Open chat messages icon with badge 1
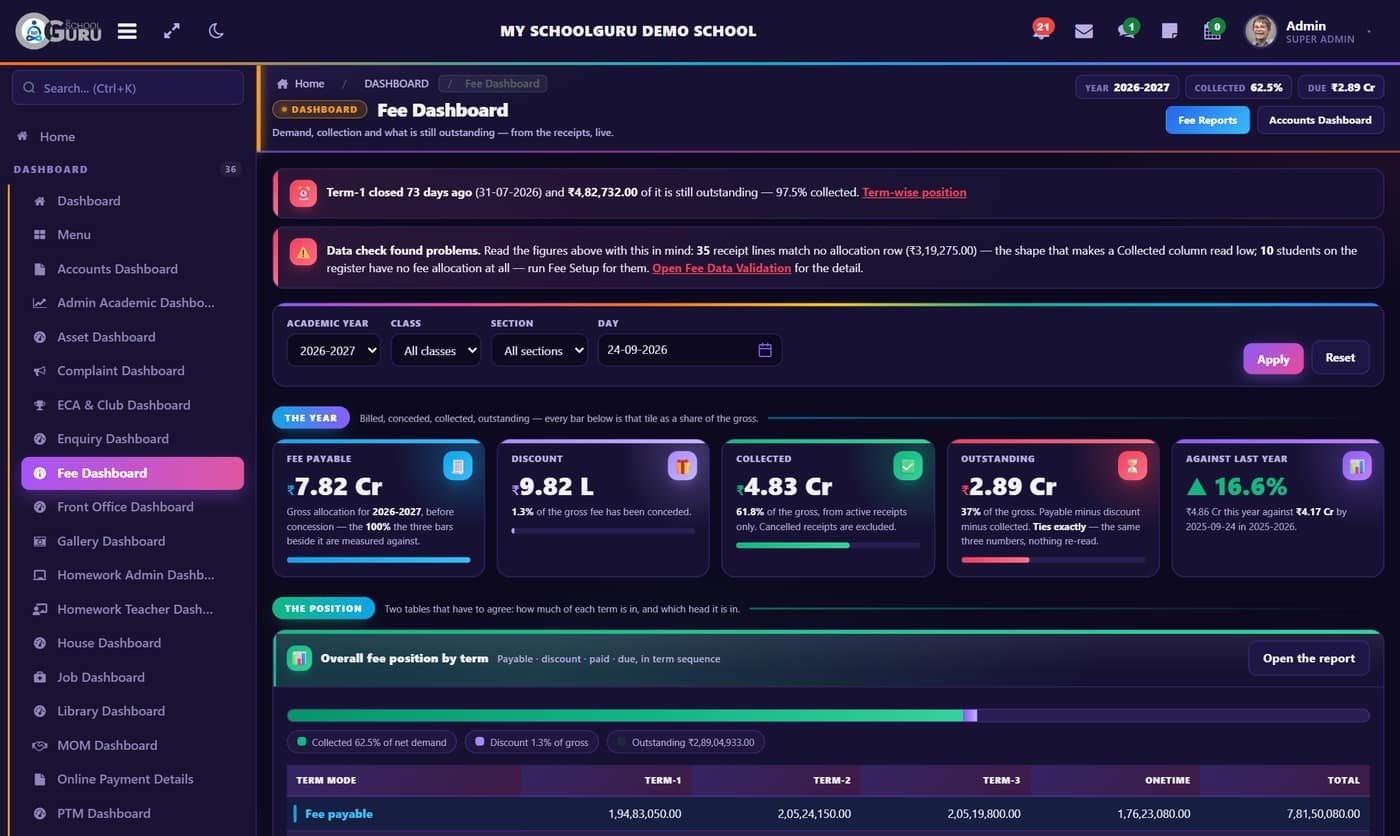The width and height of the screenshot is (1400, 836). coord(1127,30)
